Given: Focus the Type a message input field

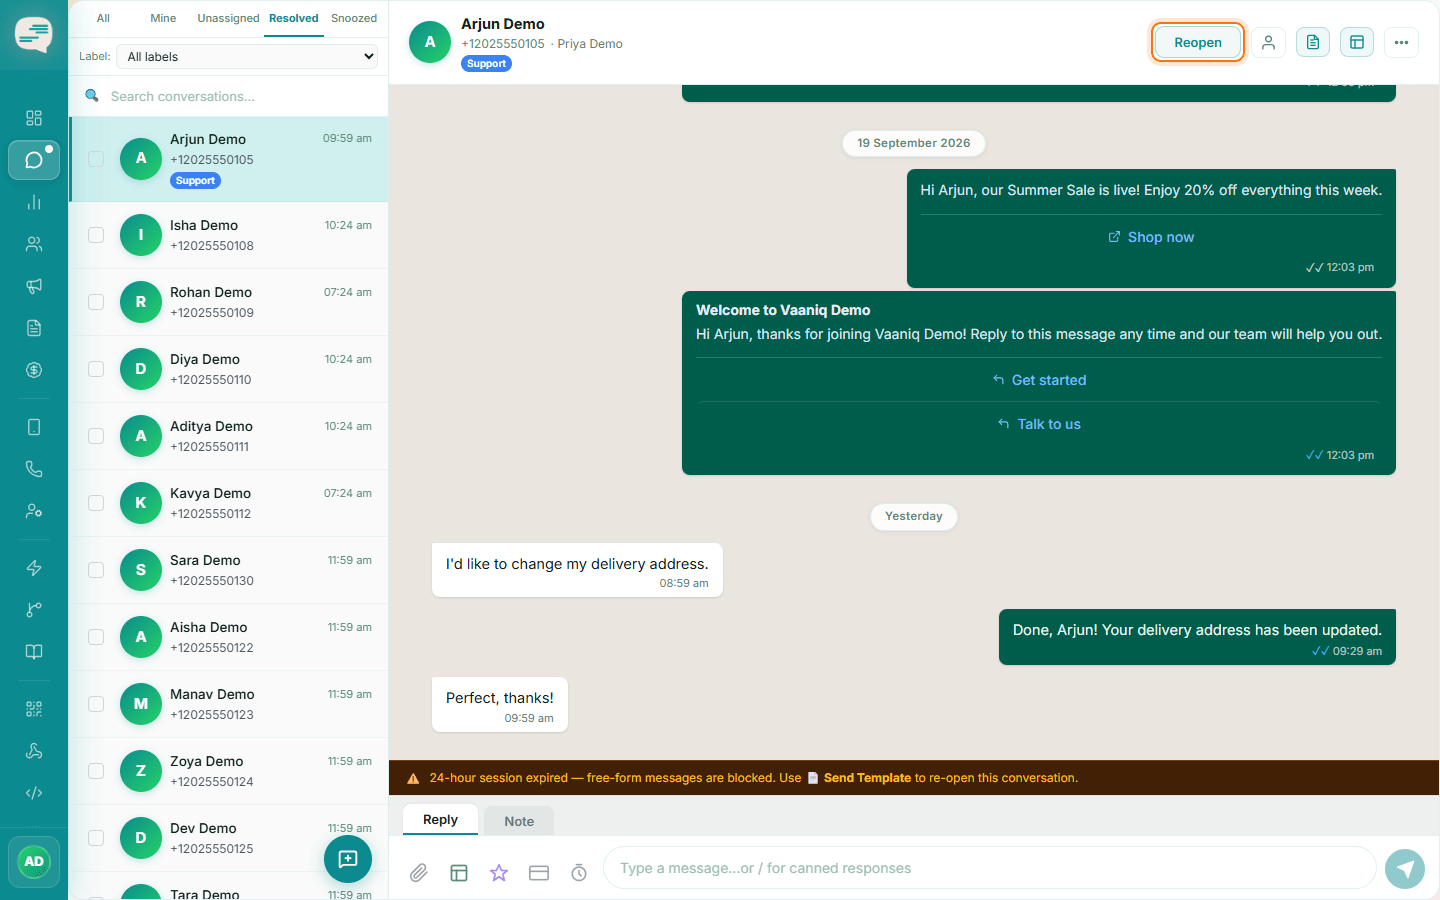Looking at the screenshot, I should tap(990, 868).
